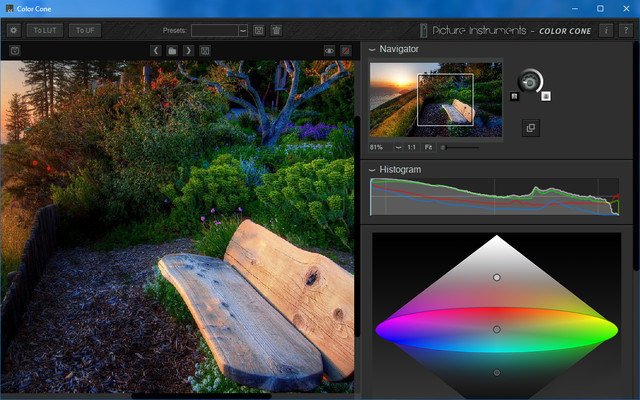640x400 pixels.
Task: Open the zoom percentage dropdown
Action: [398, 147]
